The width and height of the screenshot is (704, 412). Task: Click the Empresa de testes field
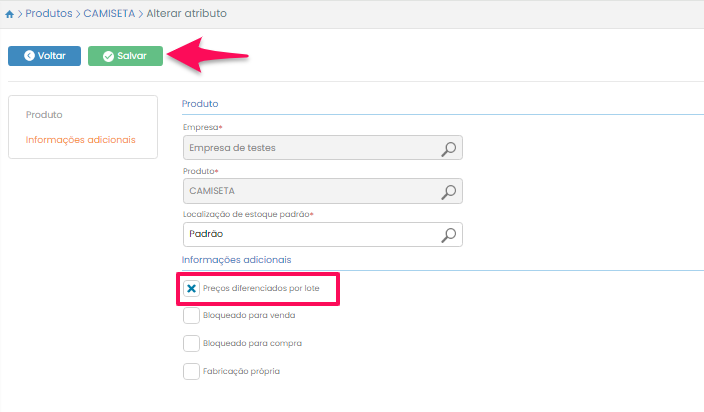310,148
